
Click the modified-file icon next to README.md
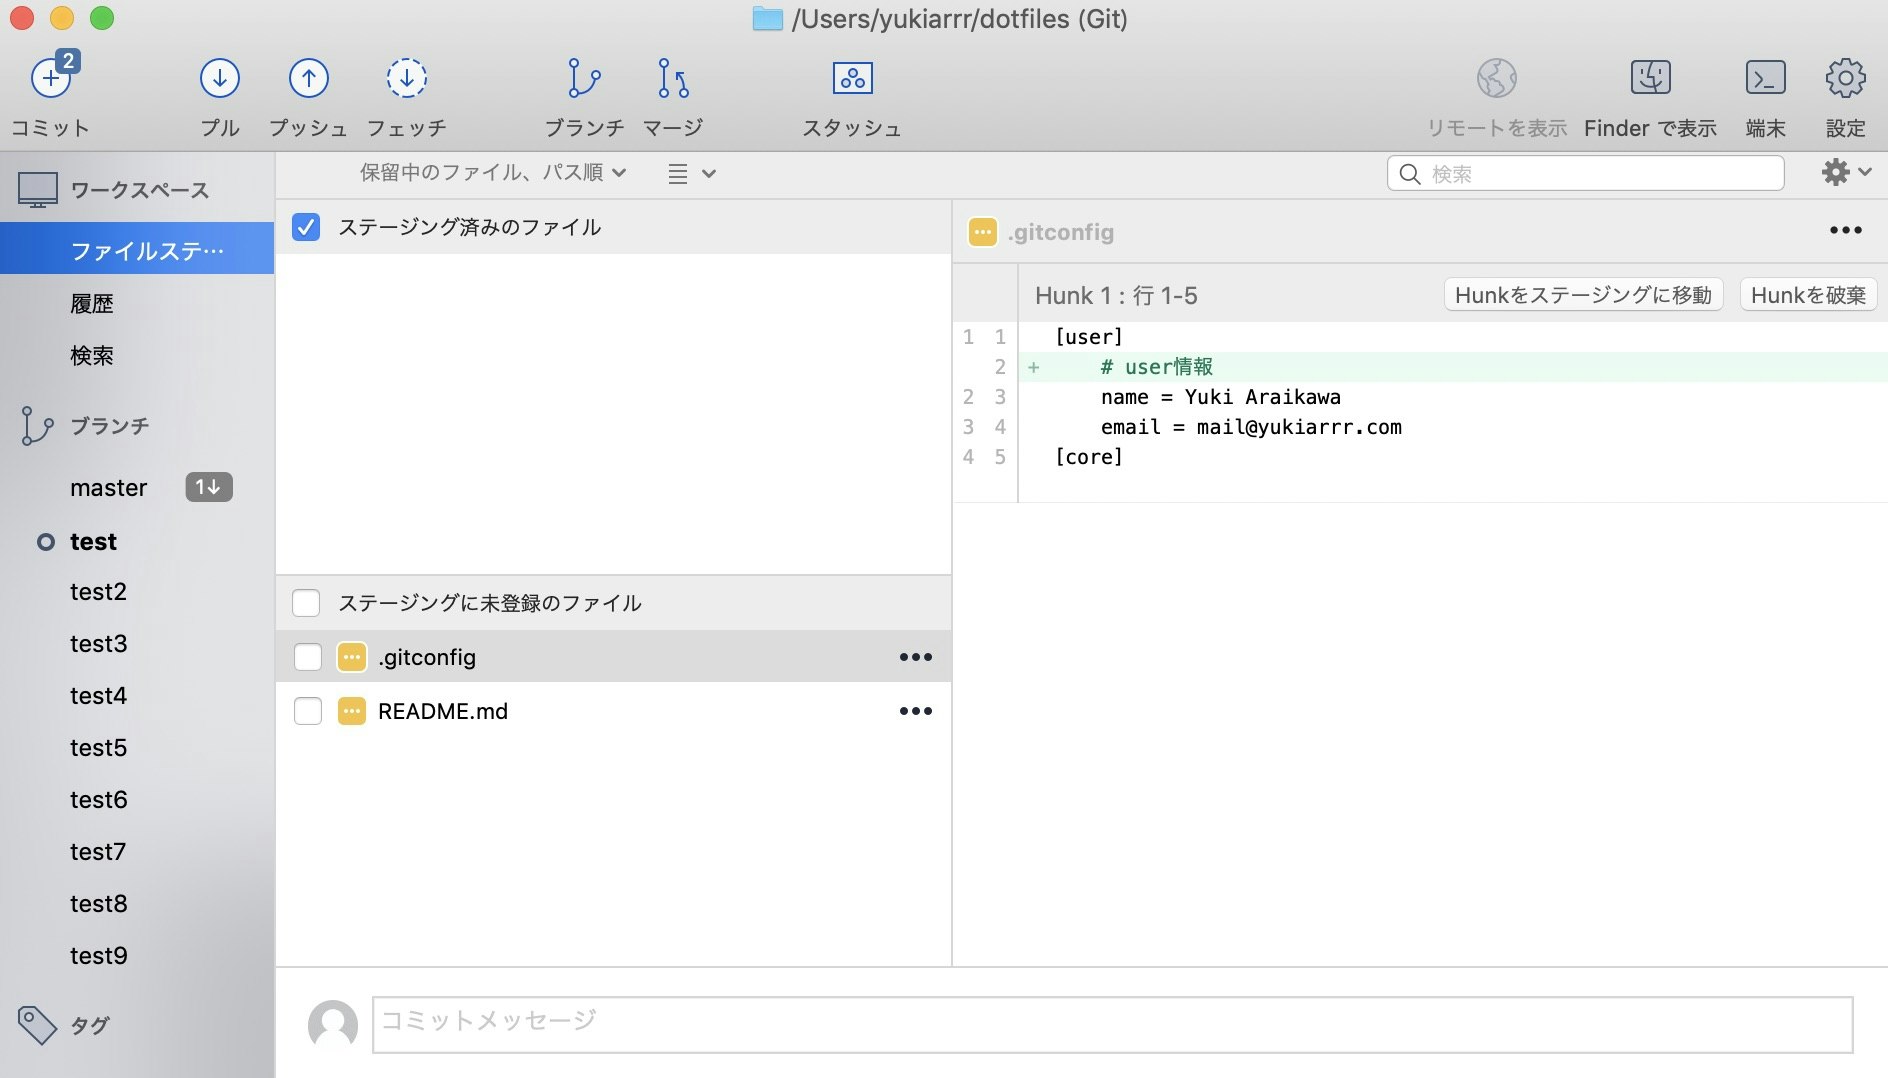point(352,711)
